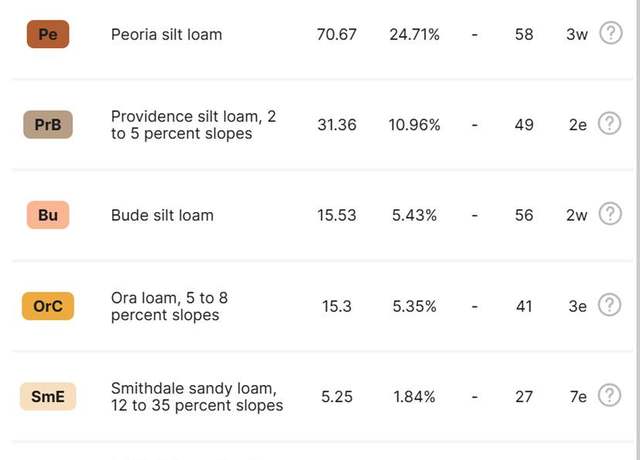
Task: Select the OrC orange soil badge
Action: click(x=48, y=306)
